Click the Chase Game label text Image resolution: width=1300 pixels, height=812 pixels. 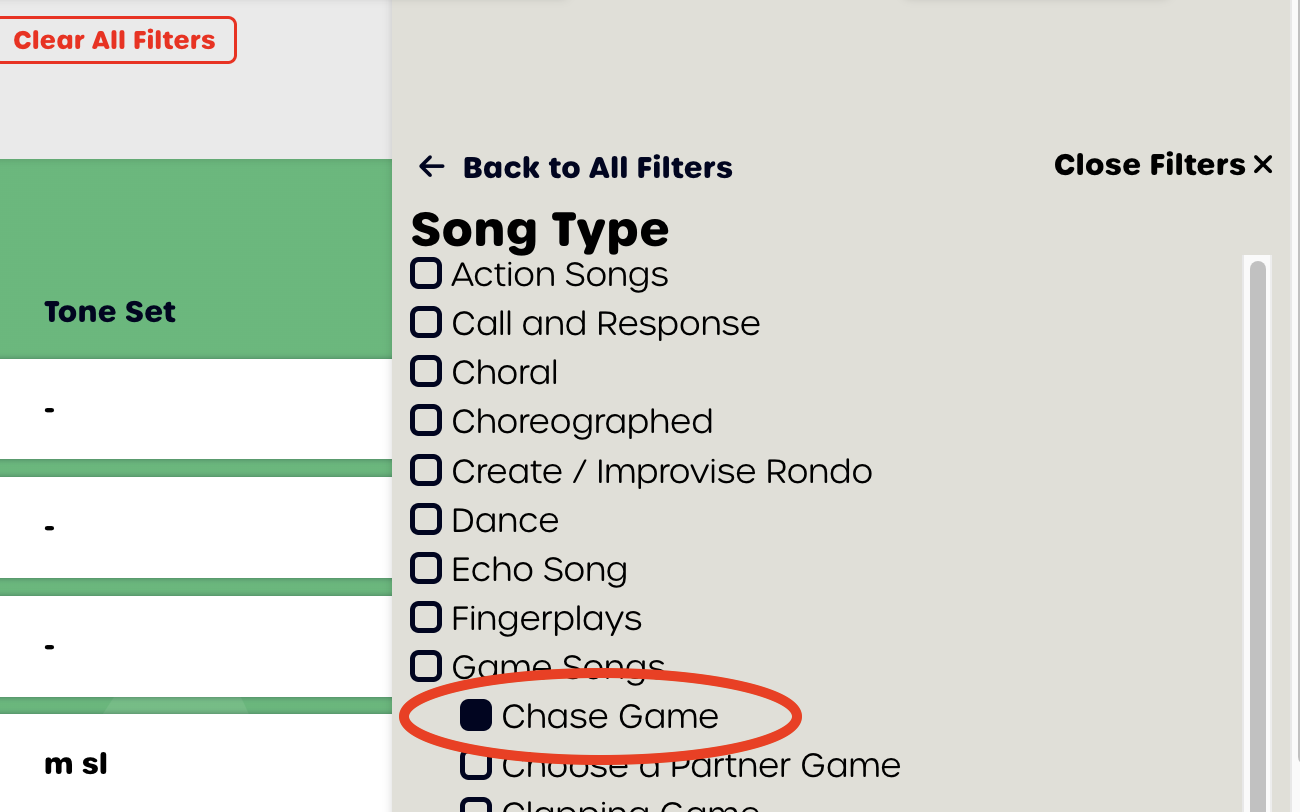tap(610, 716)
